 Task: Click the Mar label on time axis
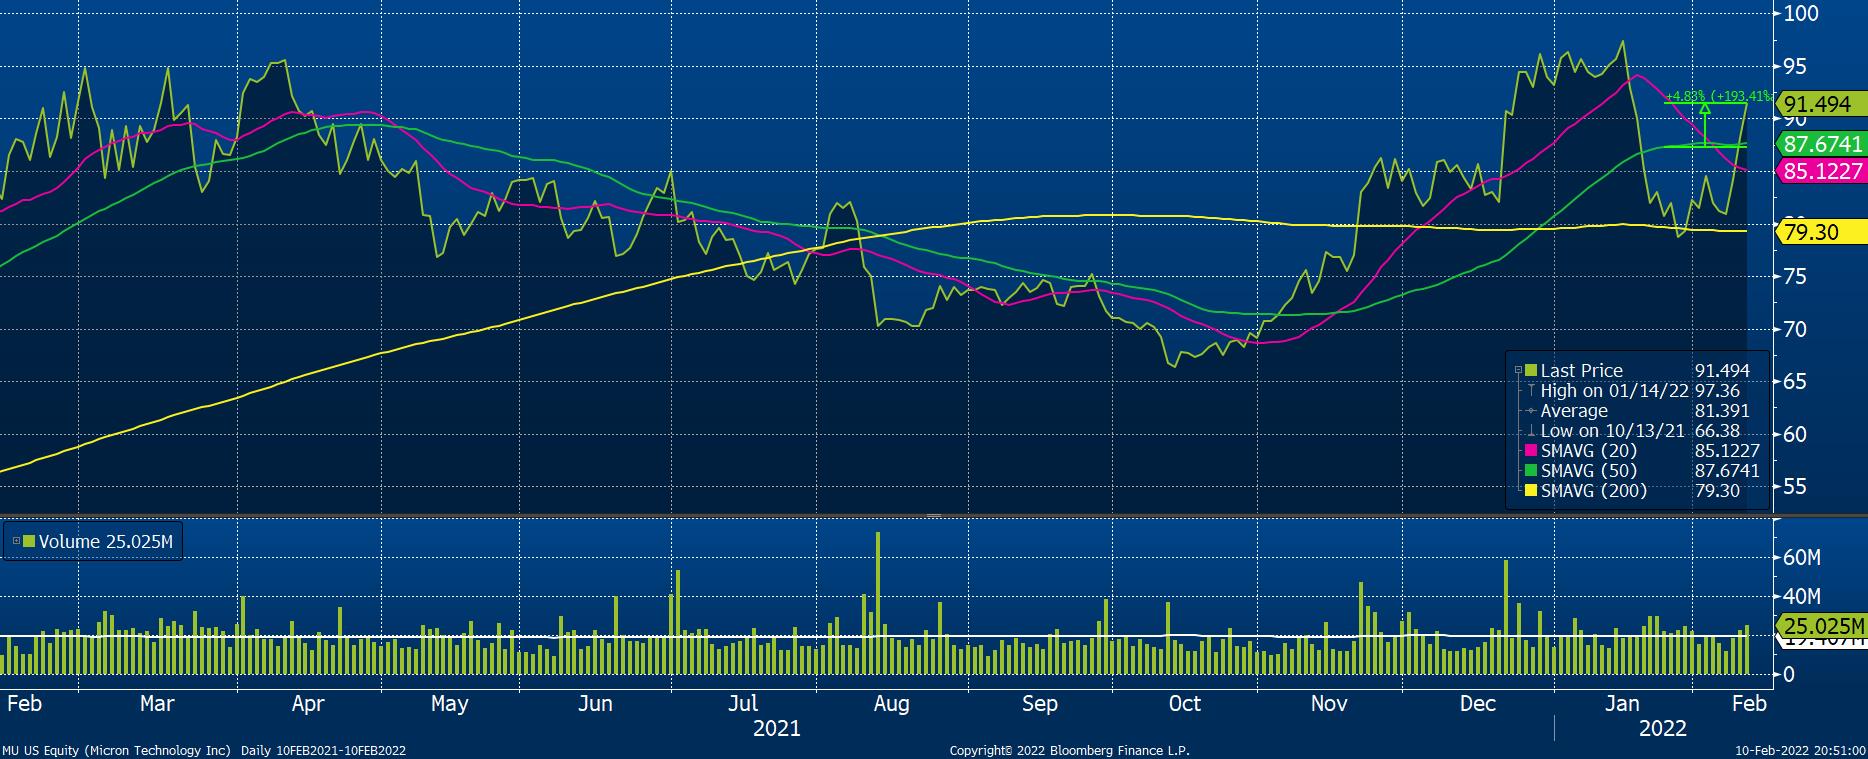(x=157, y=704)
